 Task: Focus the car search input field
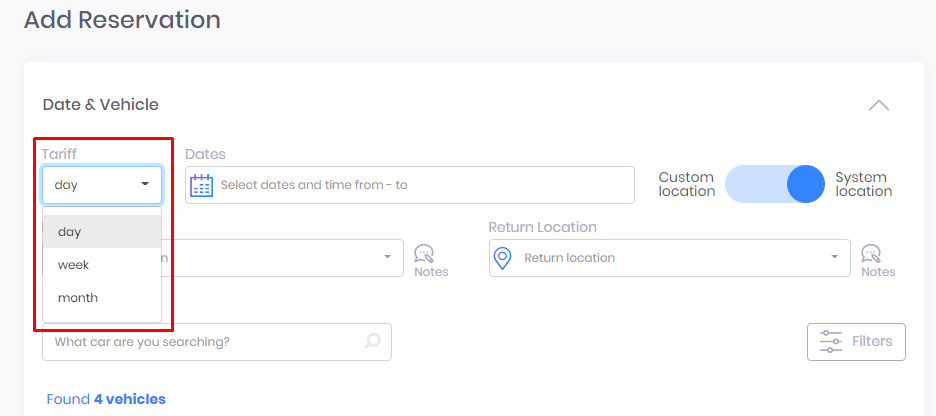click(x=200, y=342)
